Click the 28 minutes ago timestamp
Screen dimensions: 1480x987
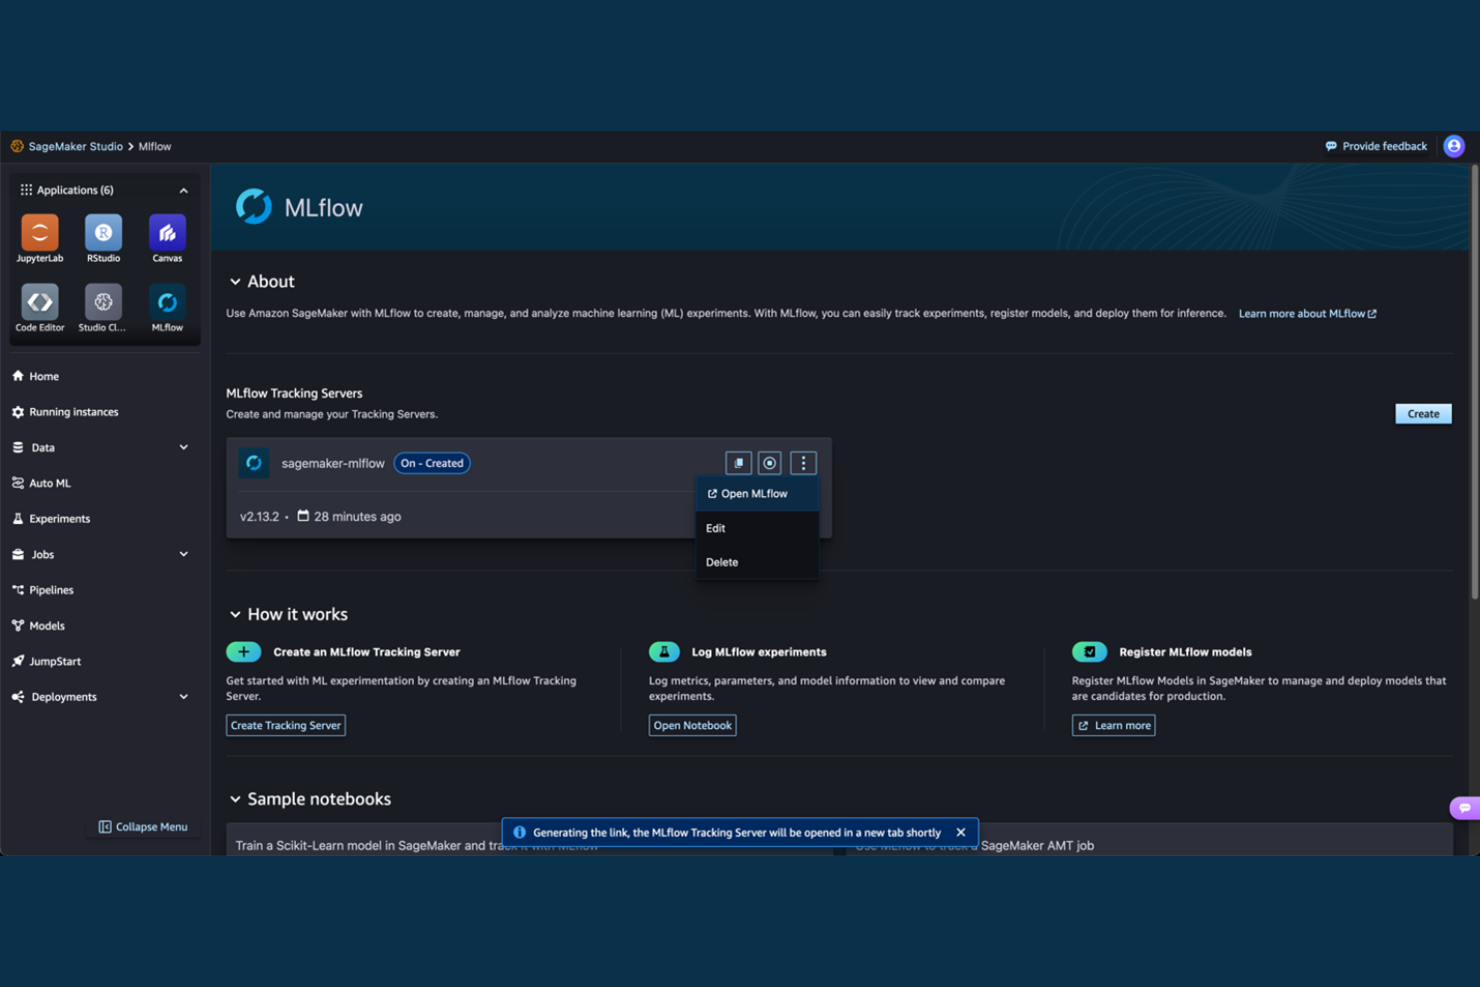tap(357, 517)
